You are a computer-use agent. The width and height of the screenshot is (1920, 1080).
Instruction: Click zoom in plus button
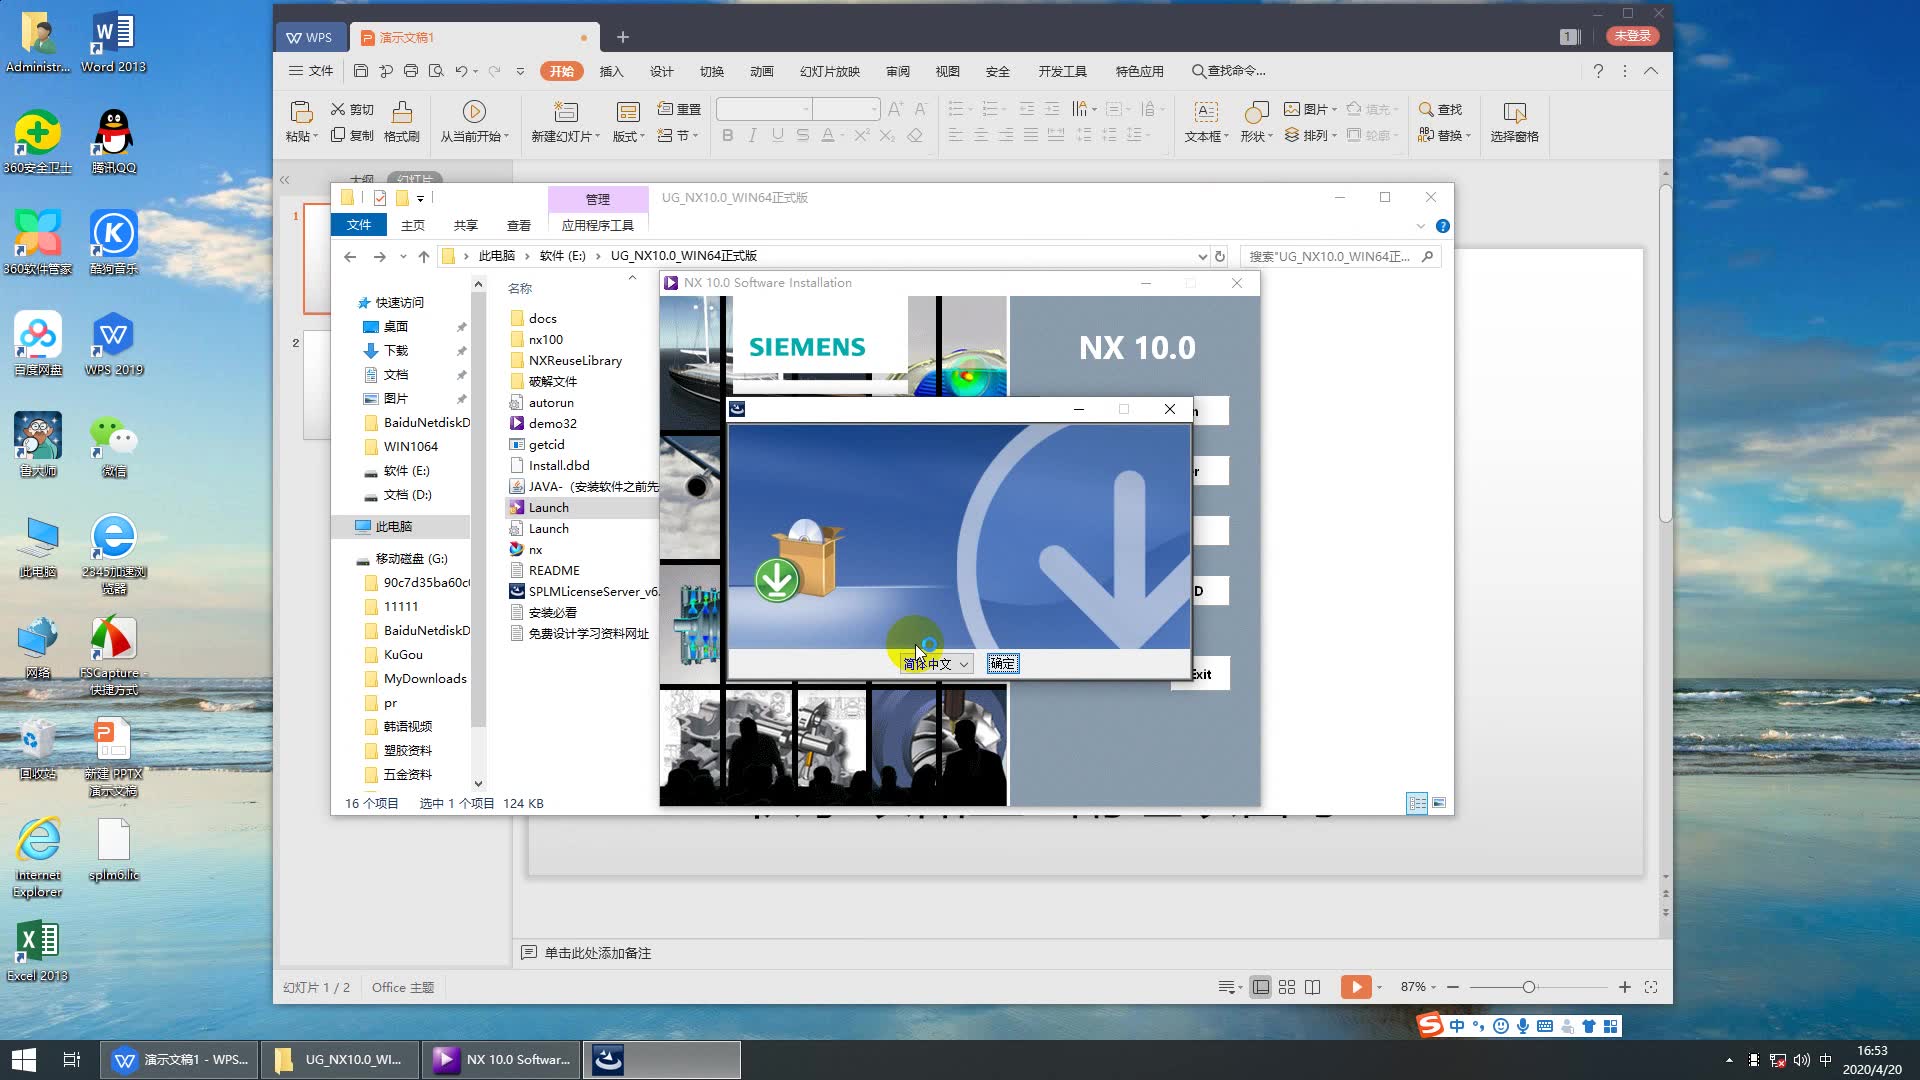pyautogui.click(x=1625, y=987)
